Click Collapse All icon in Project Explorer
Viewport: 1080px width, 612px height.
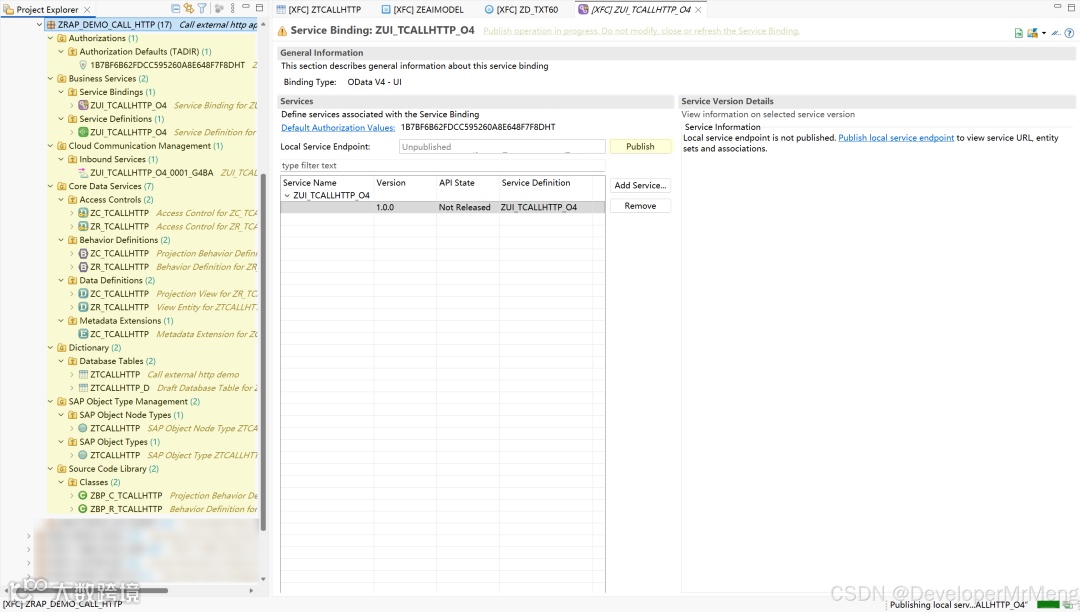(176, 9)
